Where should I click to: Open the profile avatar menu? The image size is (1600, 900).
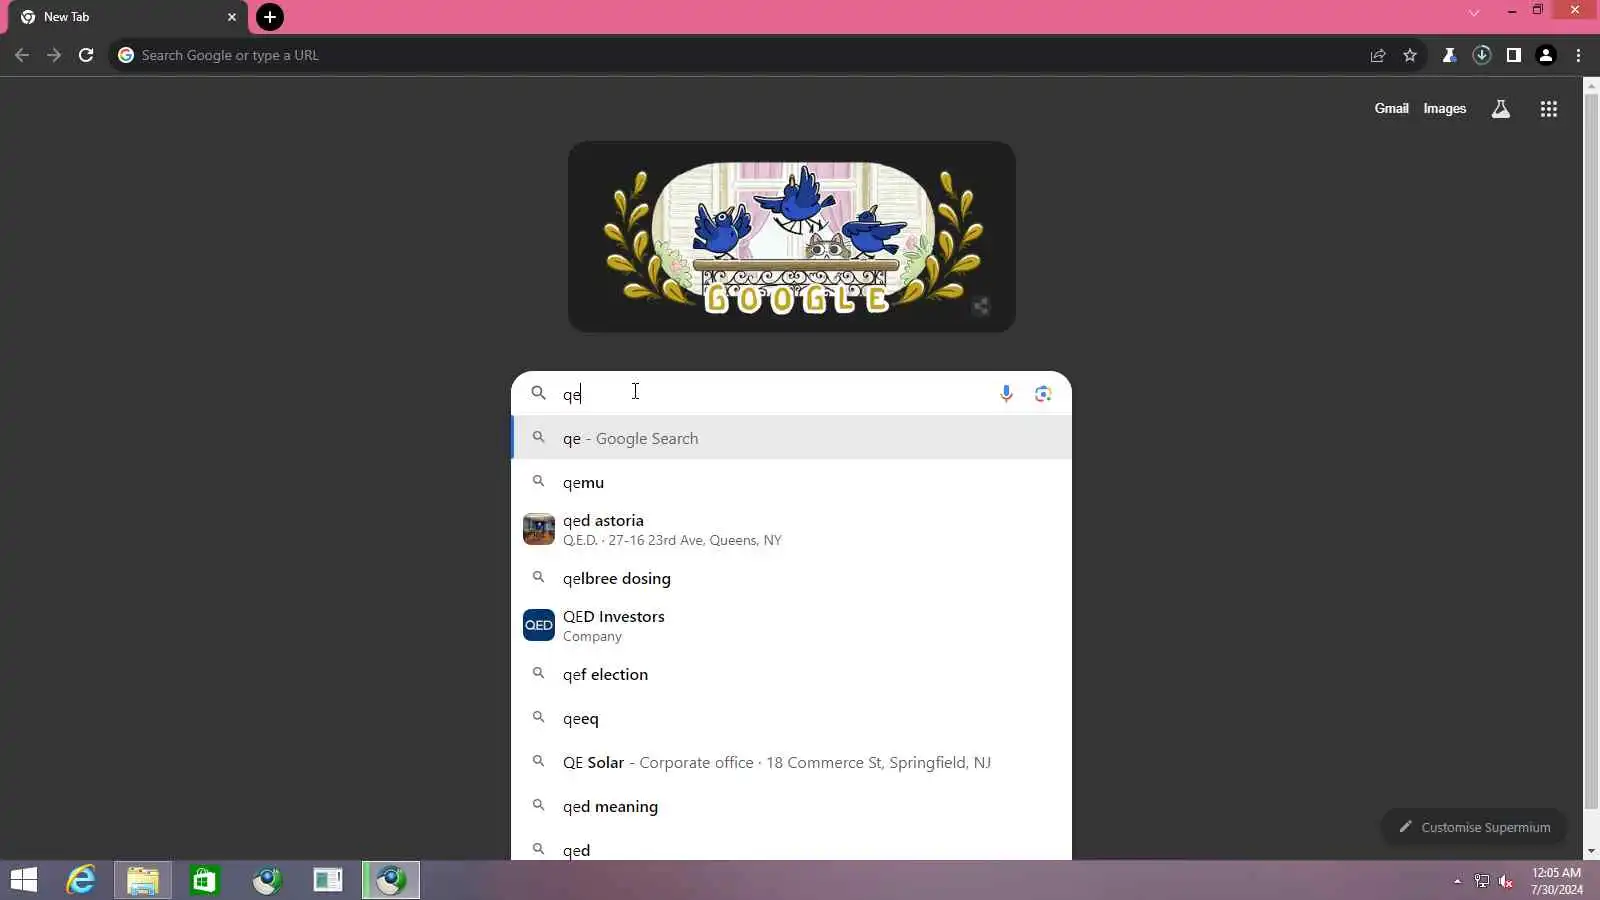point(1546,55)
